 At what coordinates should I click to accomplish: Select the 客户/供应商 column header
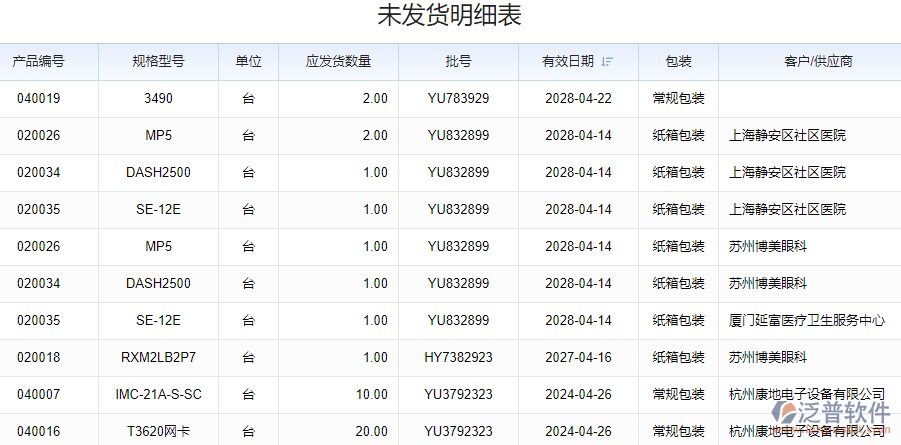point(818,62)
